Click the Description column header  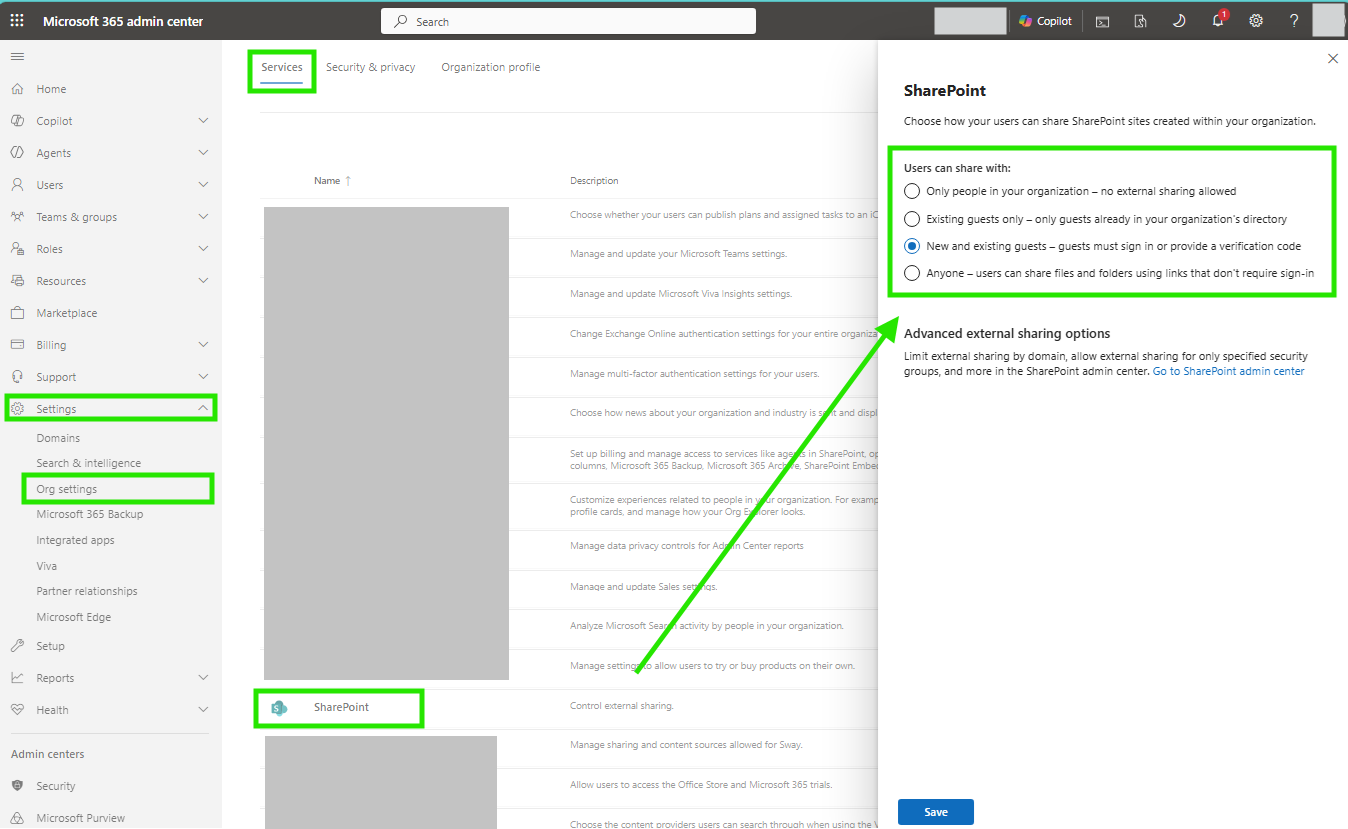(x=594, y=181)
